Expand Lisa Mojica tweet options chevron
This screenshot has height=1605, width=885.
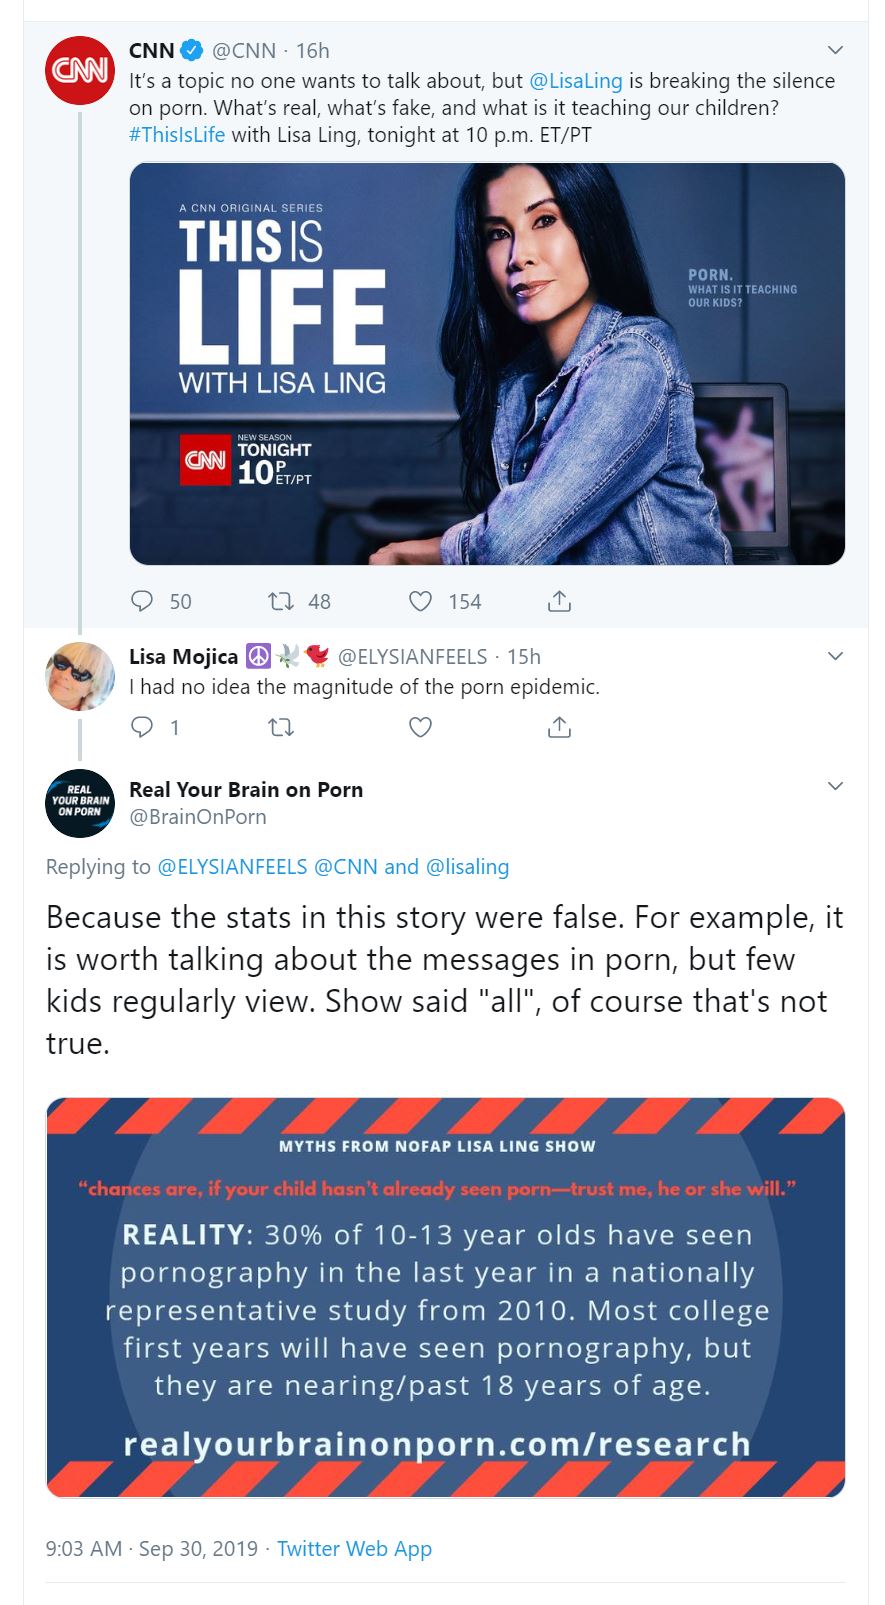pos(835,656)
